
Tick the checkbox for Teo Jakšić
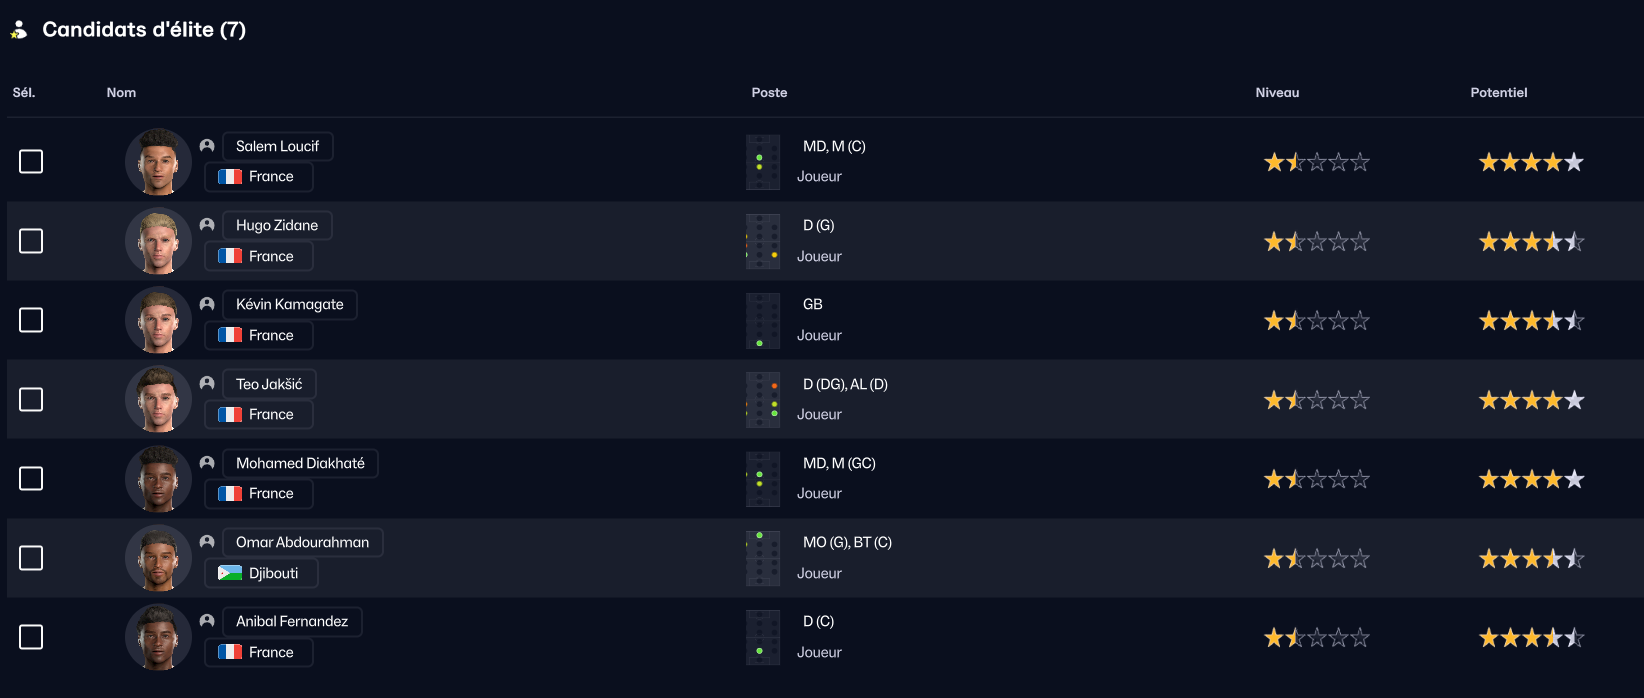coord(31,399)
